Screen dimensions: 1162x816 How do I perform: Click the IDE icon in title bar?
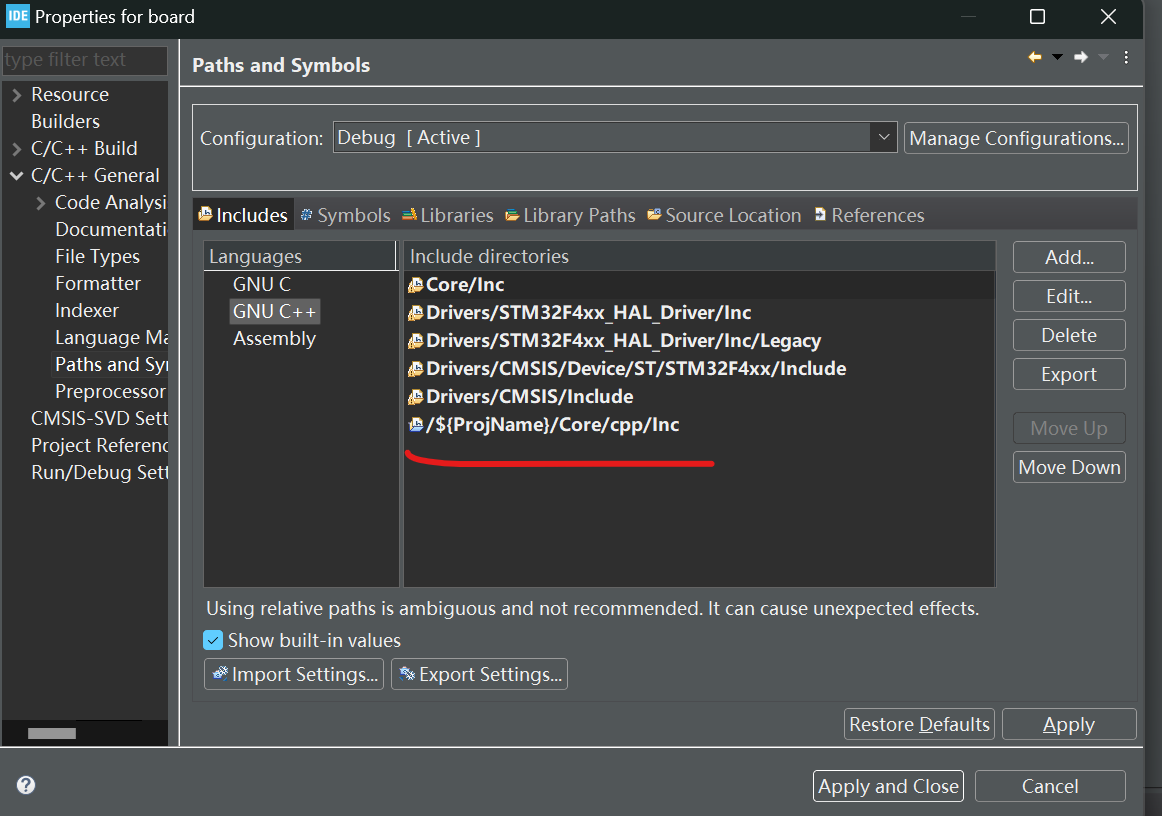click(17, 16)
